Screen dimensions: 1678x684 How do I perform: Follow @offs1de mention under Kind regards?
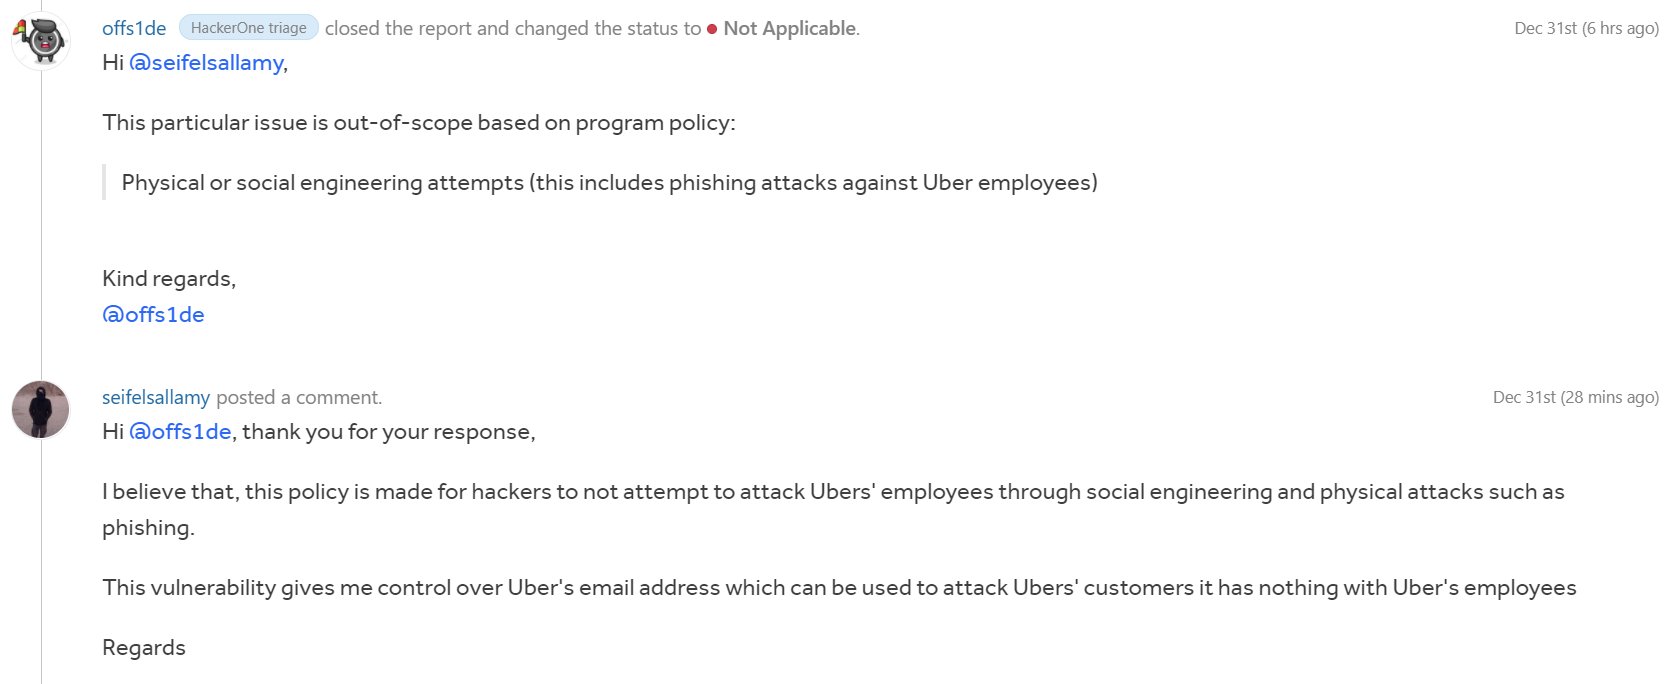pos(153,315)
